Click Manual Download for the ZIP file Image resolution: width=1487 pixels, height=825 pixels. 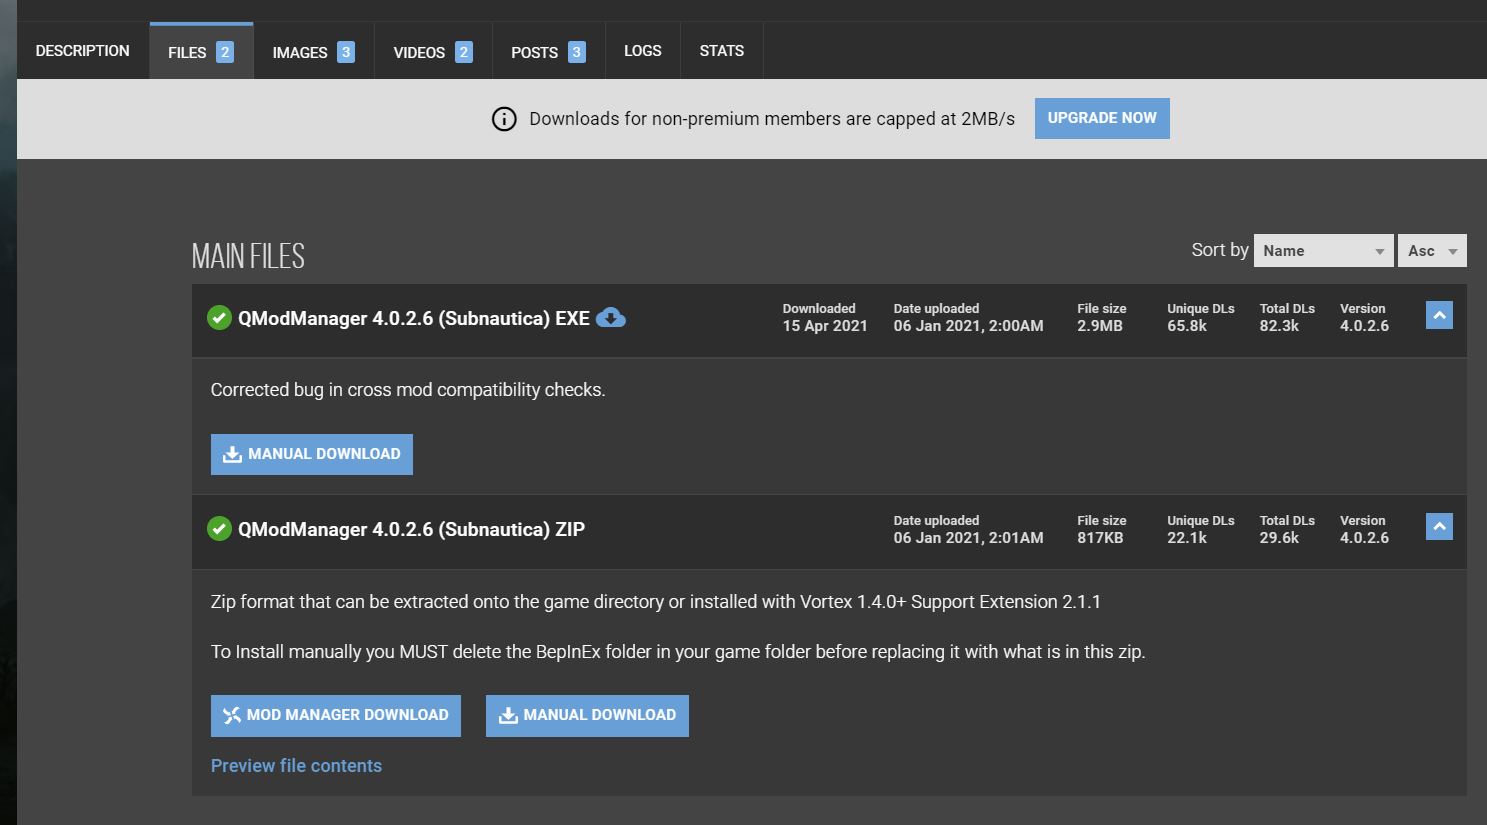(x=587, y=716)
